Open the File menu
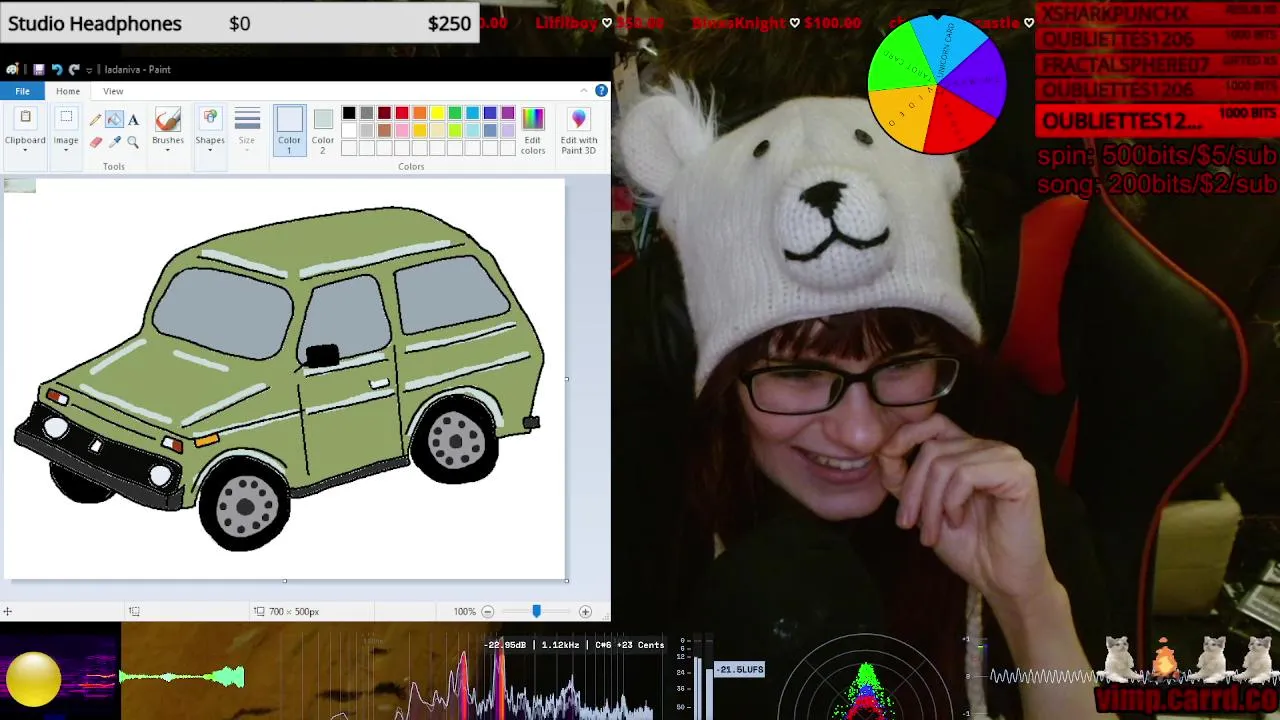 pos(22,91)
